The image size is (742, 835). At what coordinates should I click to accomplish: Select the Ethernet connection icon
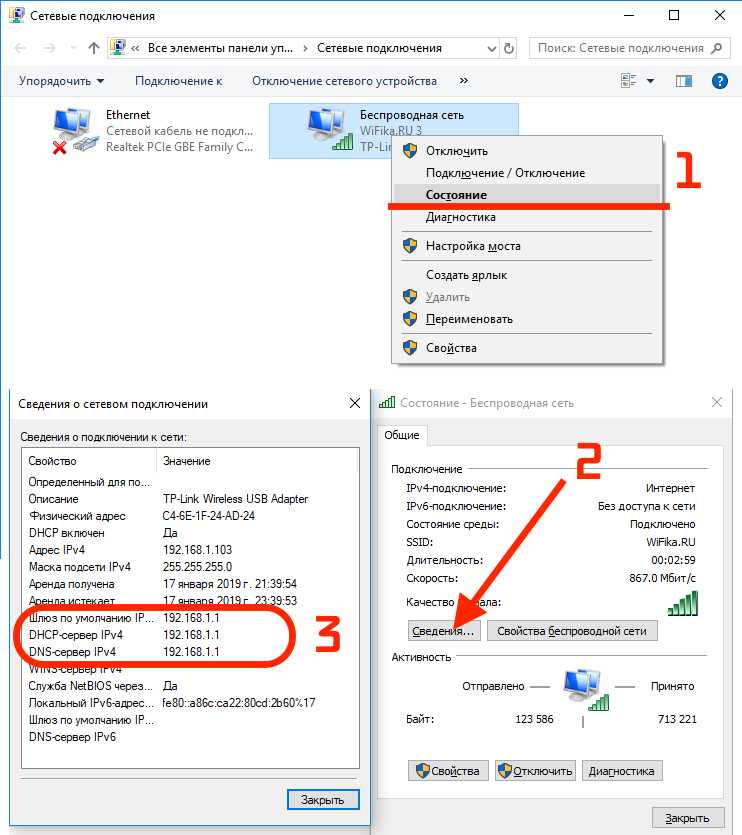[75, 130]
